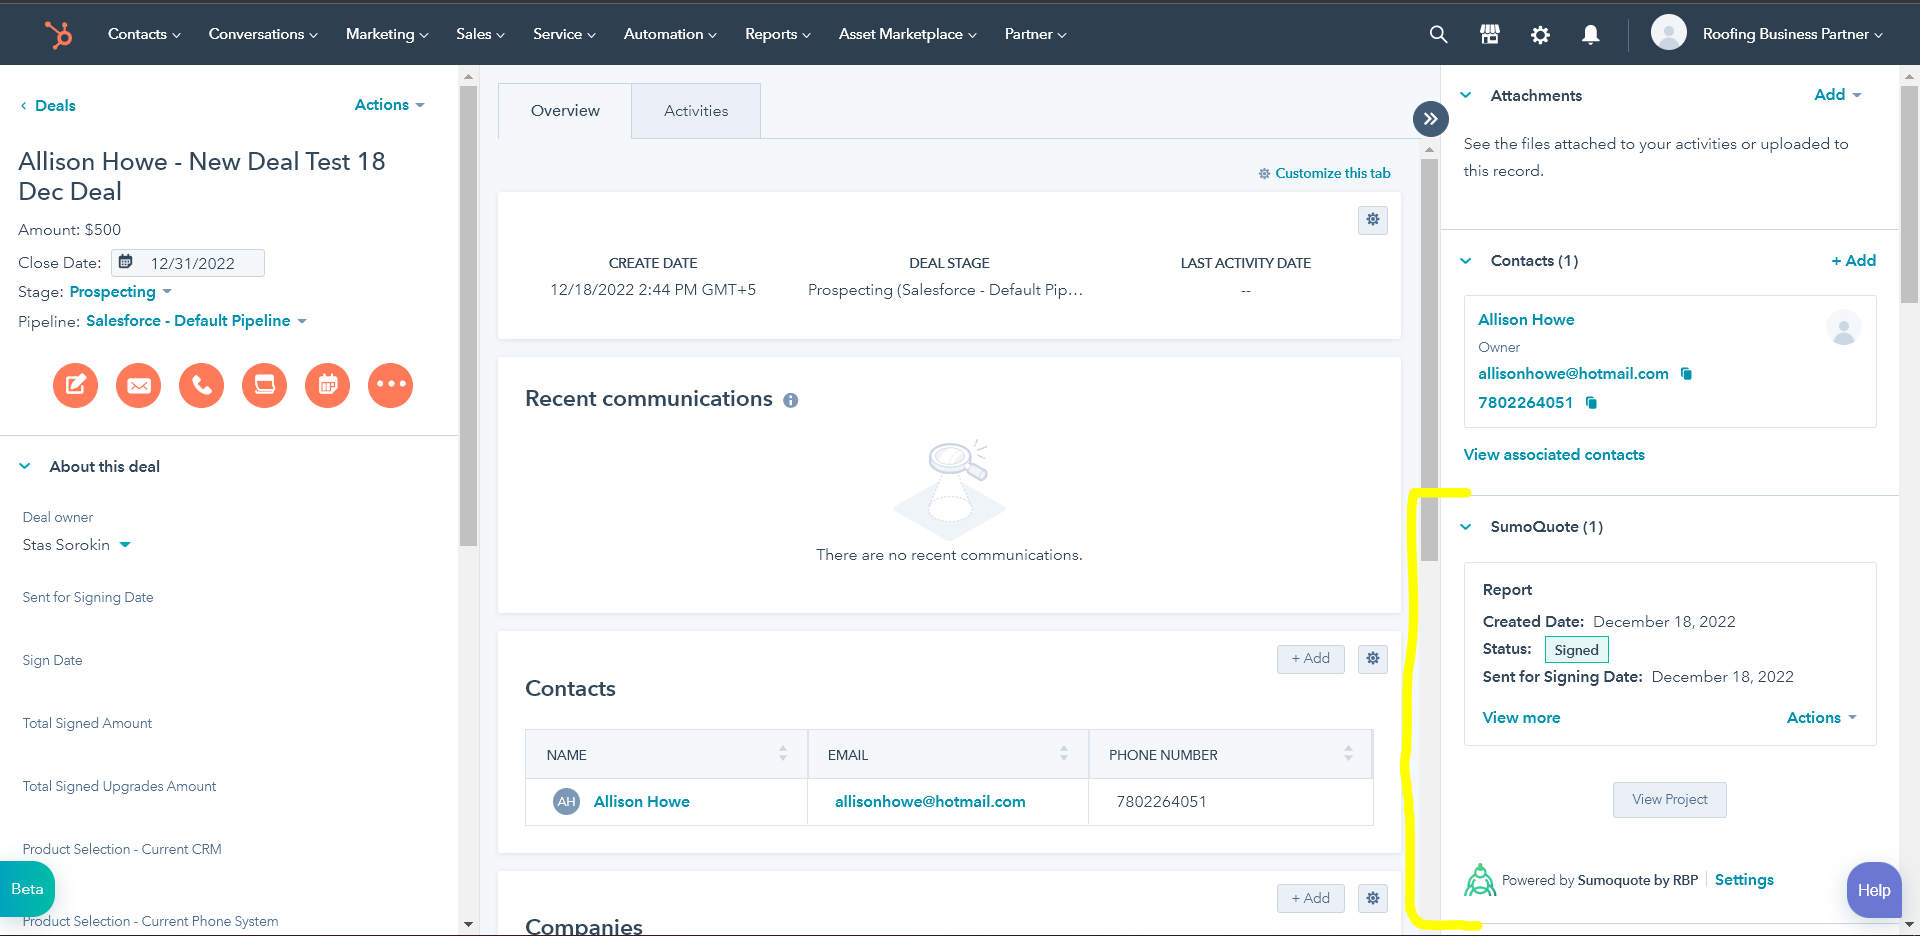This screenshot has height=936, width=1920.
Task: Click + Add button in Companies card
Action: [x=1310, y=898]
